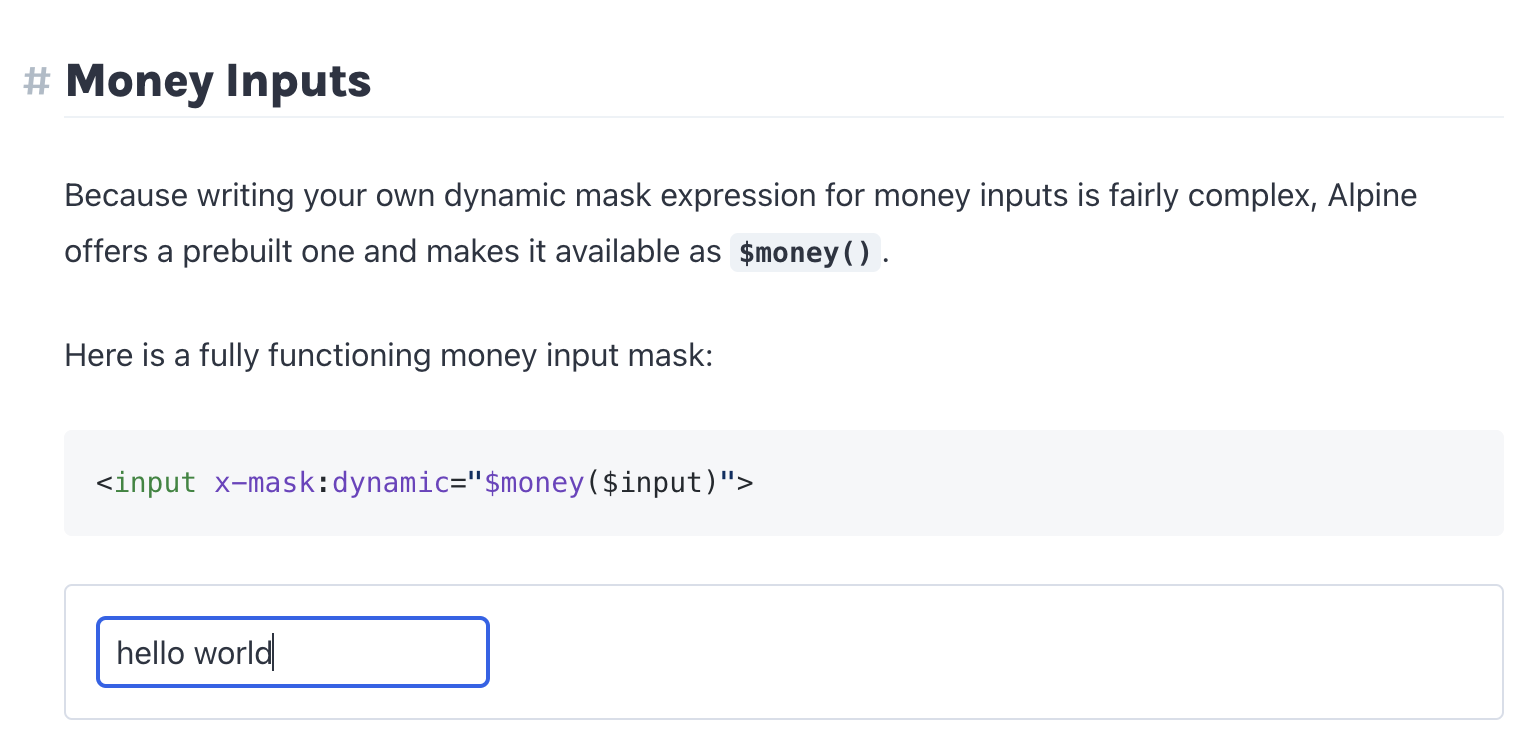Click the # anchor icon beside Money Inputs
The image size is (1538, 746).
coord(36,82)
